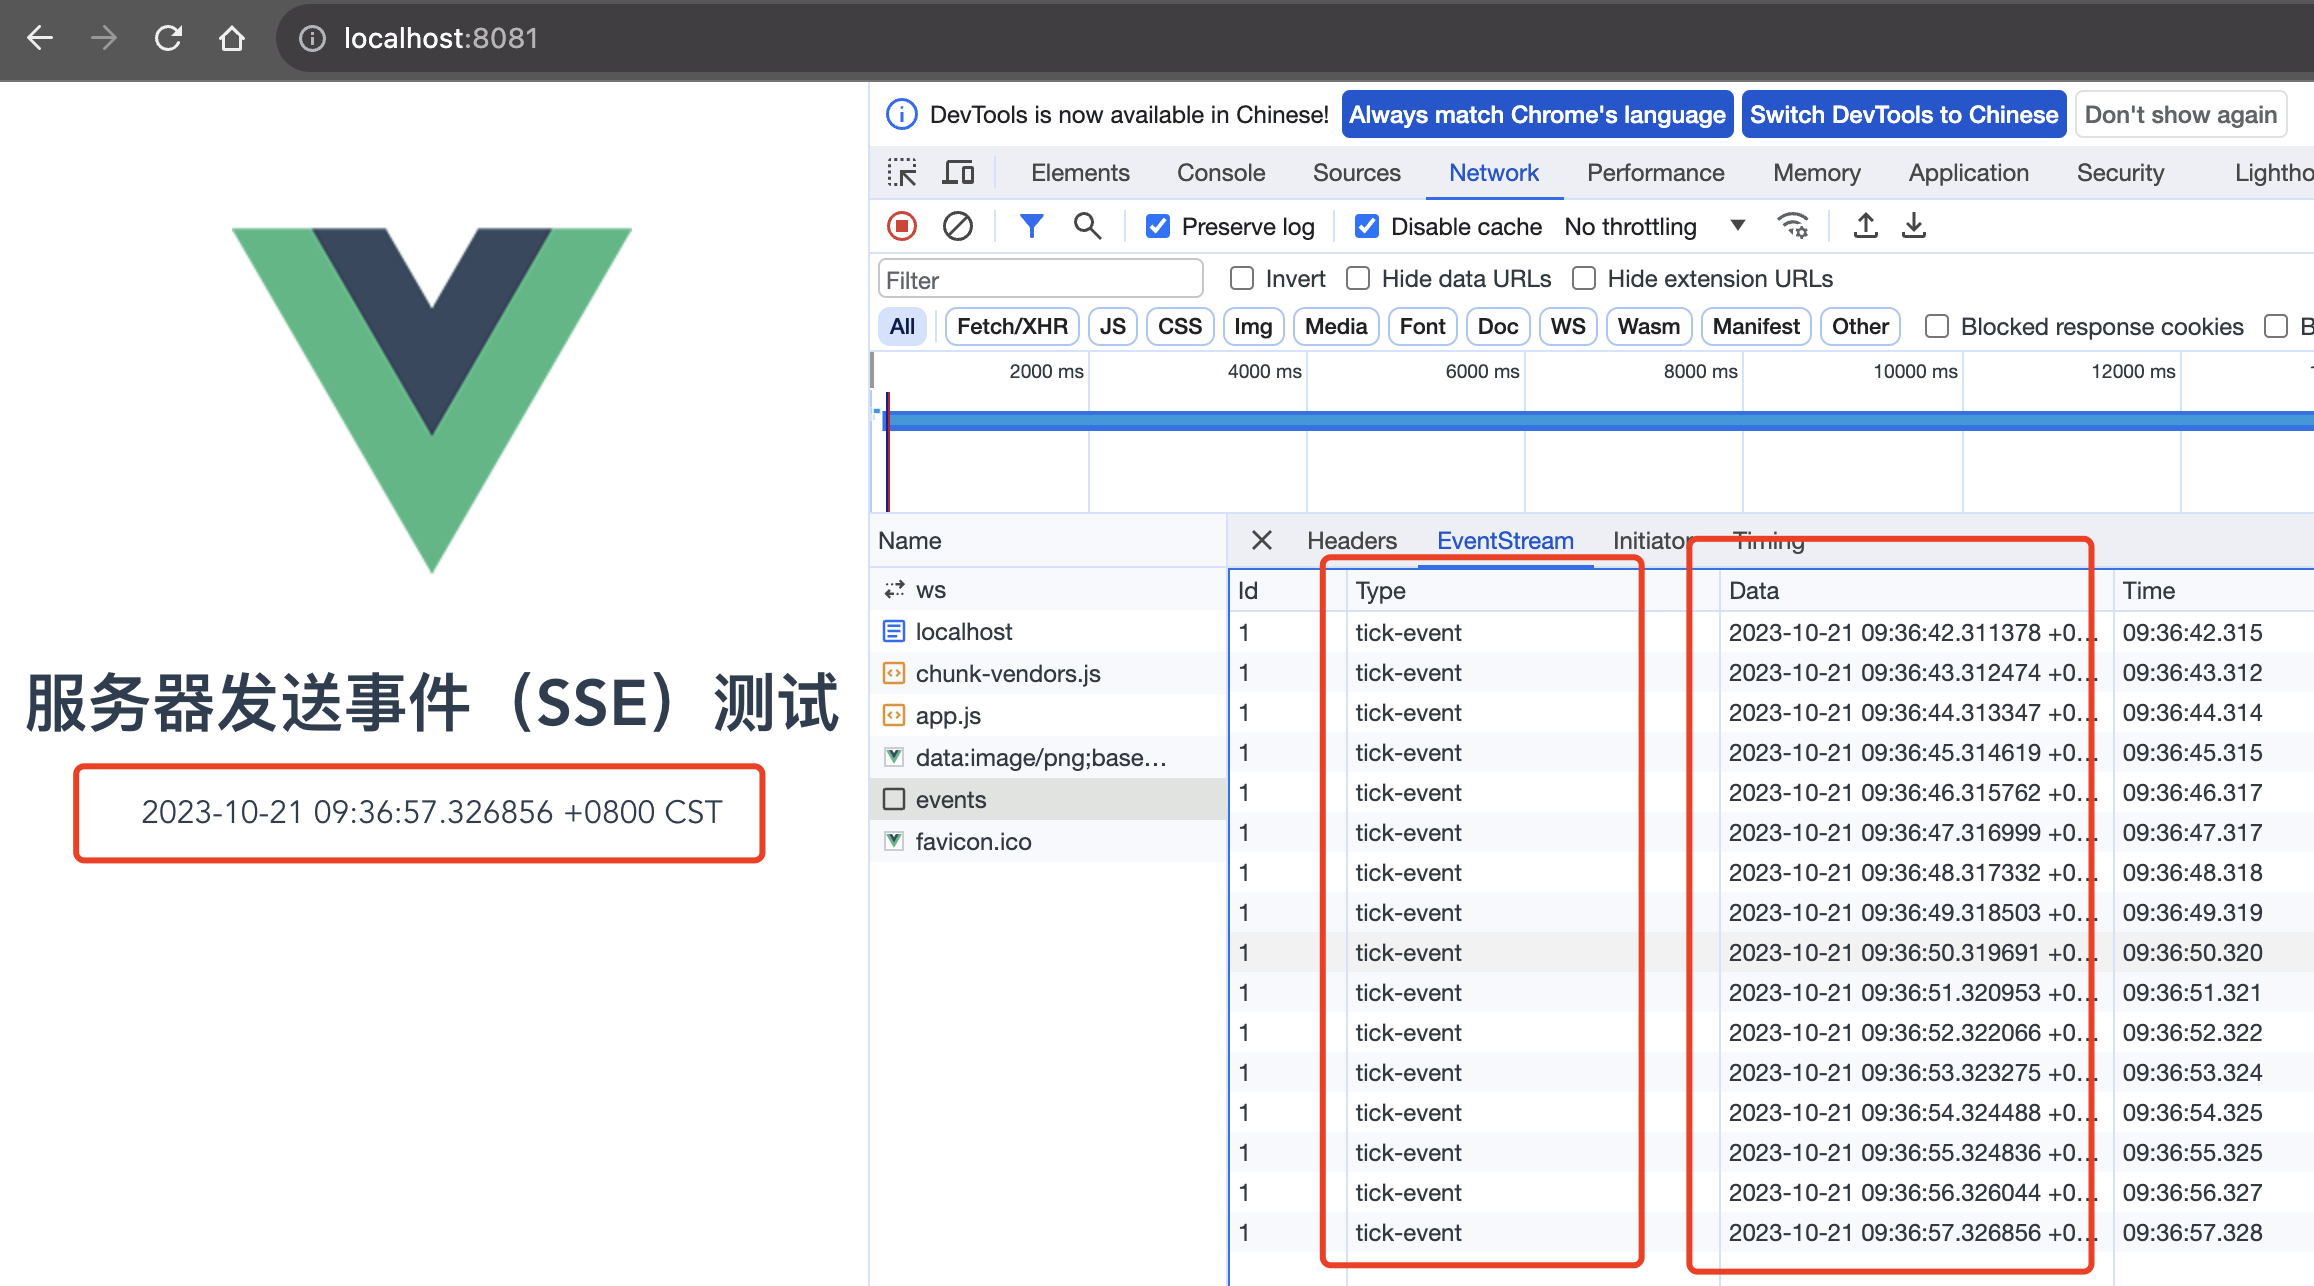Click the browser home icon
The image size is (2314, 1286).
(x=231, y=38)
